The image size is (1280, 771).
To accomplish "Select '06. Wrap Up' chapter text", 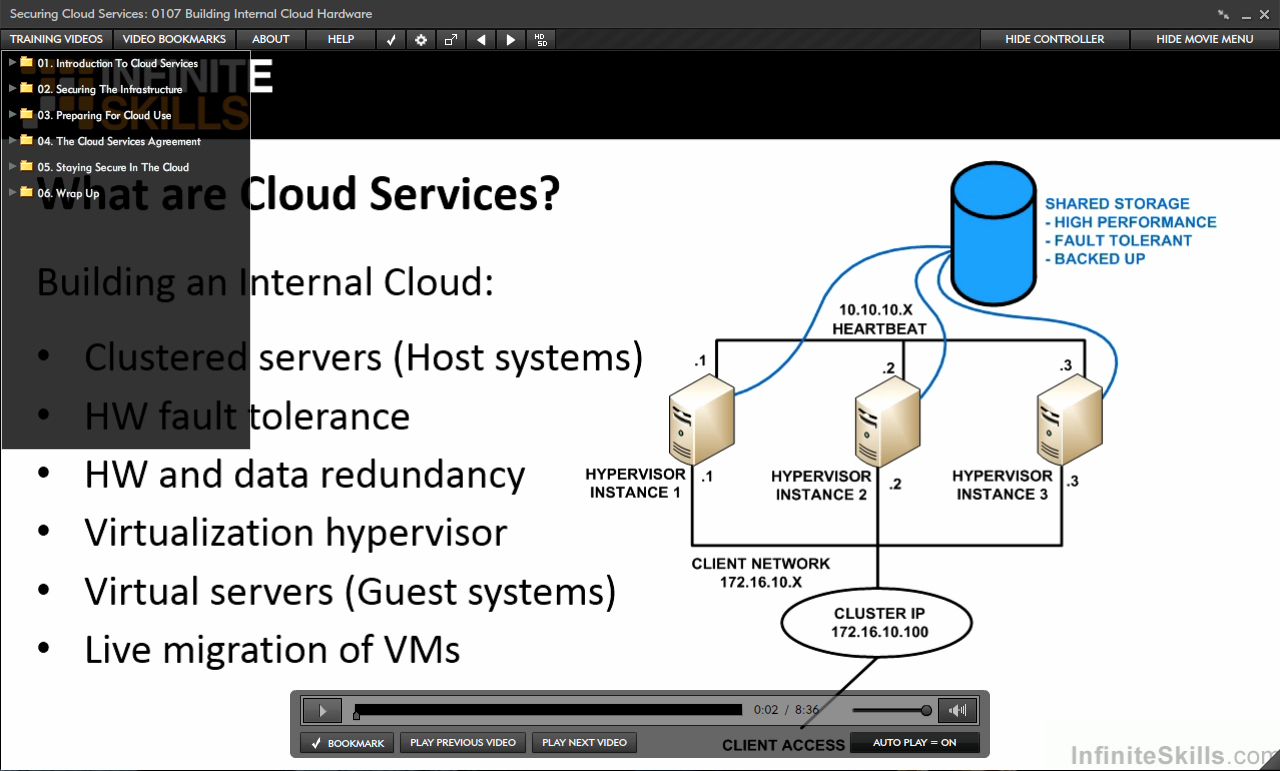I will pos(68,193).
